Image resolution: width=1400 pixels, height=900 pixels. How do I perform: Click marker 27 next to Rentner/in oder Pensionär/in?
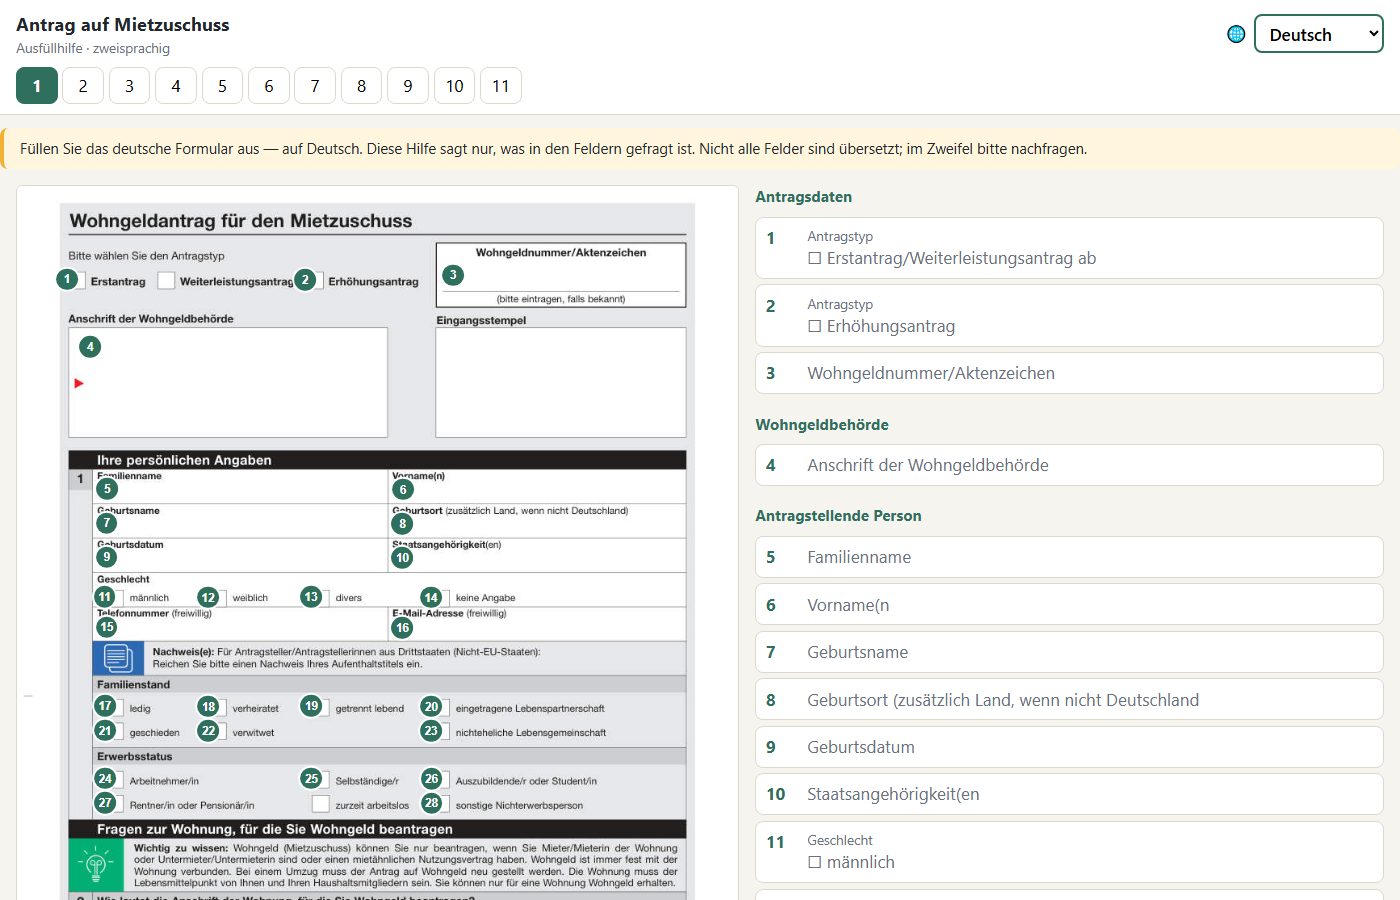(105, 803)
